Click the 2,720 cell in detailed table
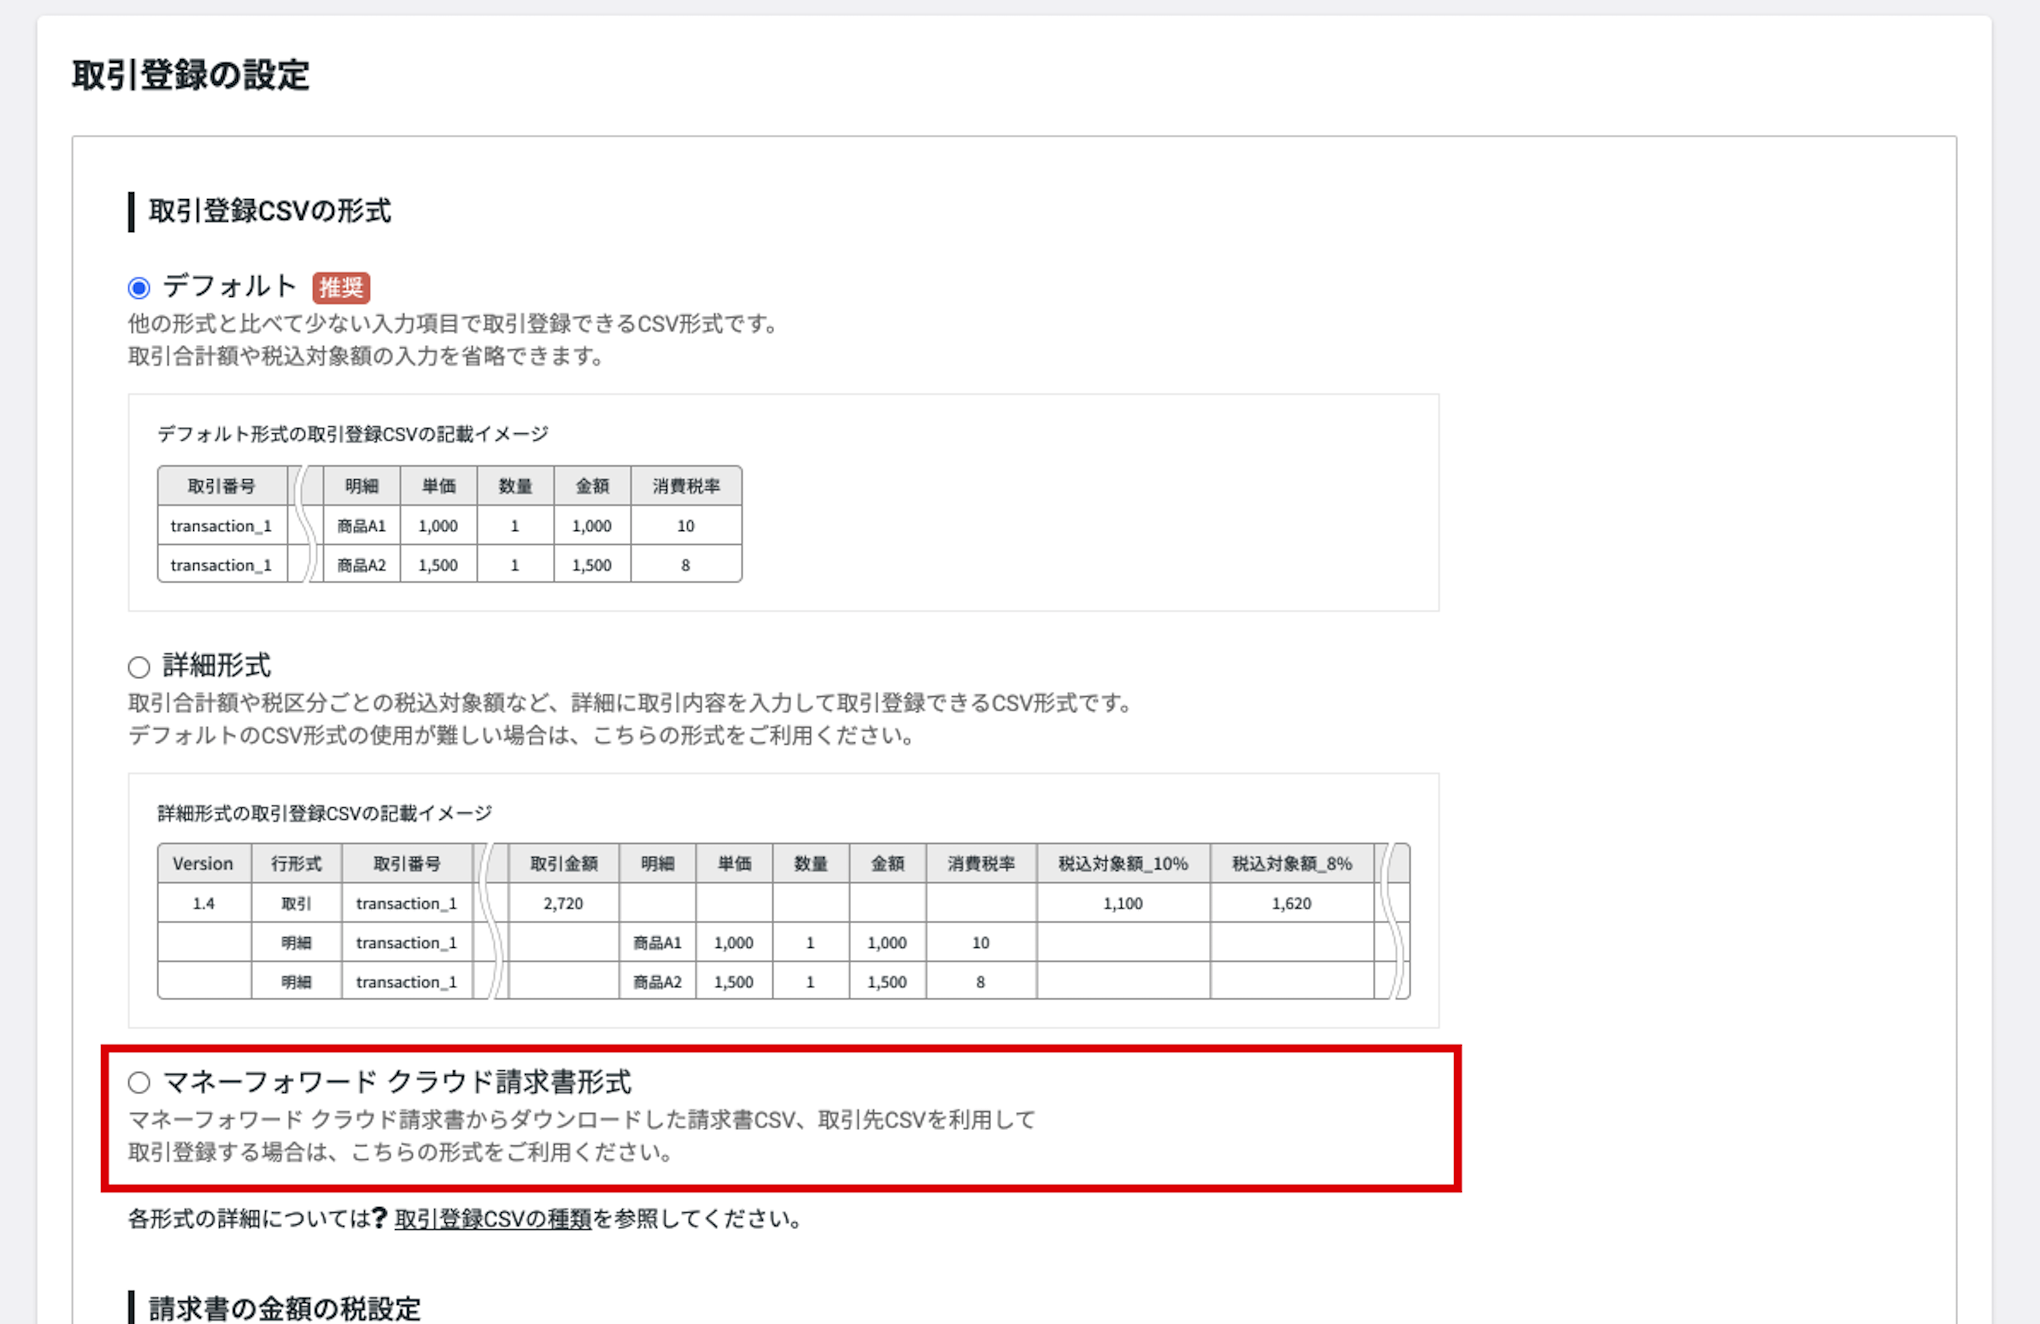The width and height of the screenshot is (2040, 1324). 564,903
